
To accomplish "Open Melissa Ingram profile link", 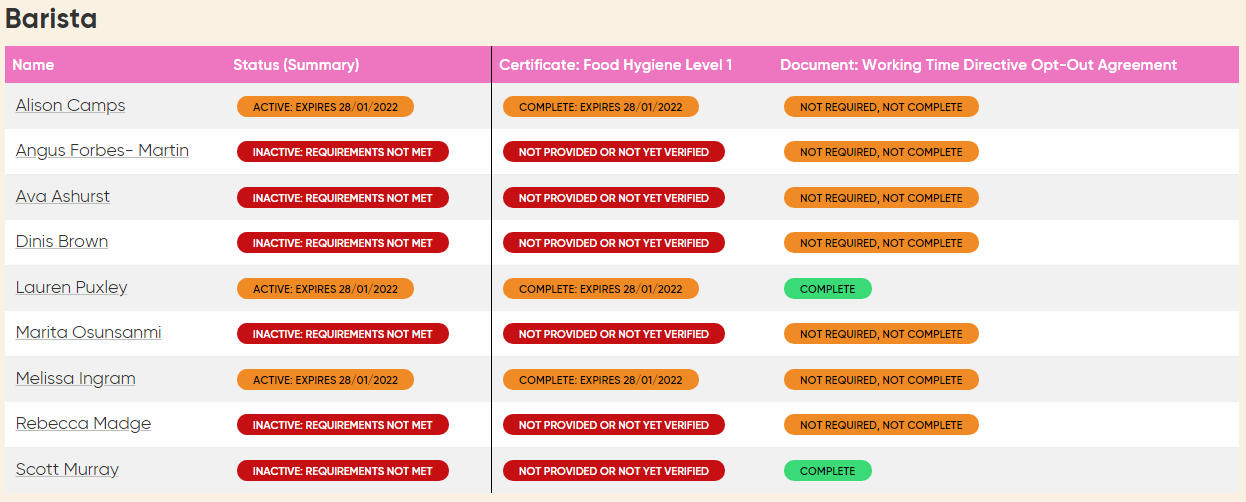I will click(76, 379).
